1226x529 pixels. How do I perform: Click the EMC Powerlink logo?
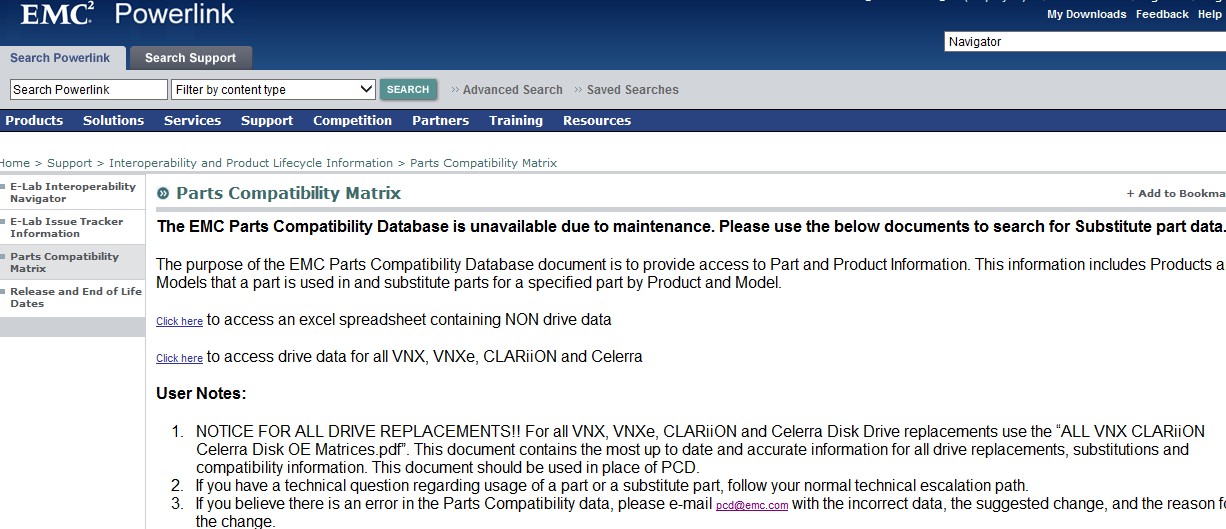point(127,14)
